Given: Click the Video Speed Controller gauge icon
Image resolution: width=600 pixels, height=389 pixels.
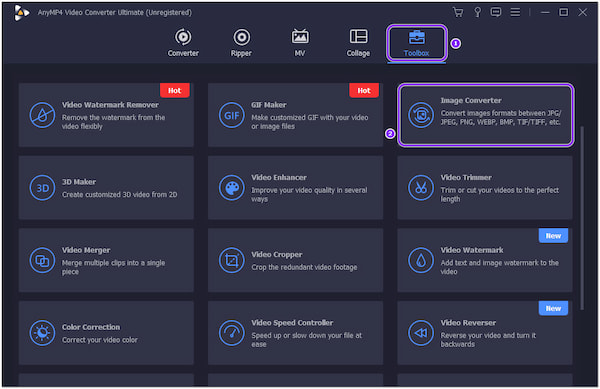Looking at the screenshot, I should click(x=232, y=333).
